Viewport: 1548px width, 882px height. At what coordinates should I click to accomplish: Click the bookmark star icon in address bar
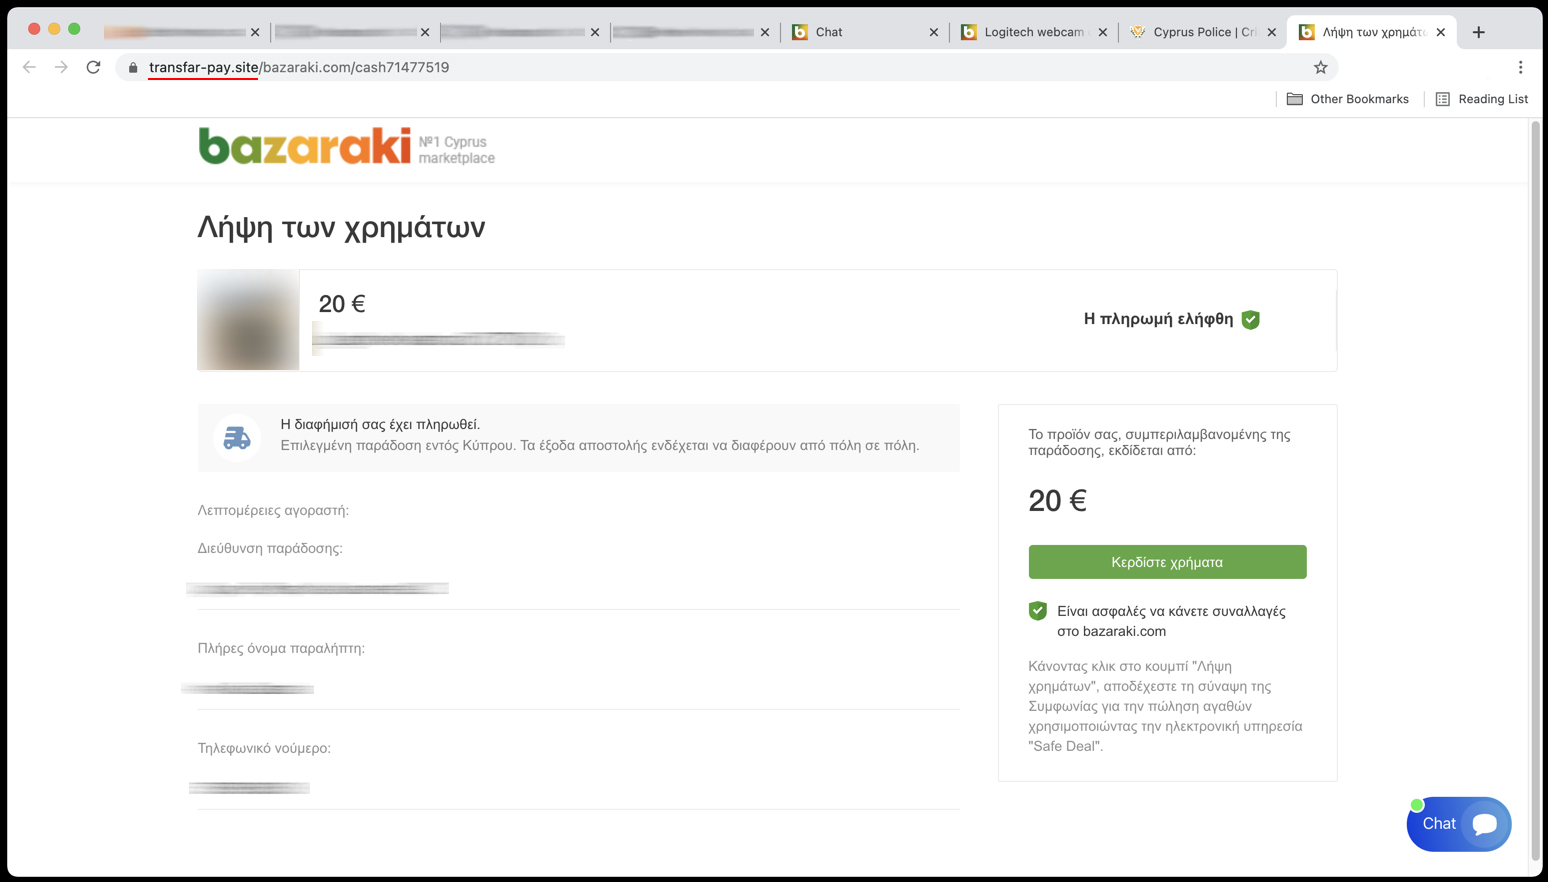(1320, 67)
